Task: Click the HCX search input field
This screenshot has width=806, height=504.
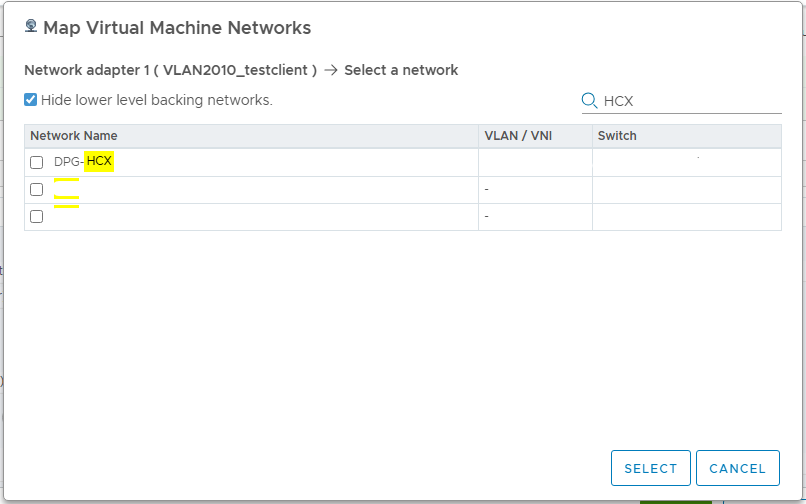Action: pyautogui.click(x=691, y=101)
